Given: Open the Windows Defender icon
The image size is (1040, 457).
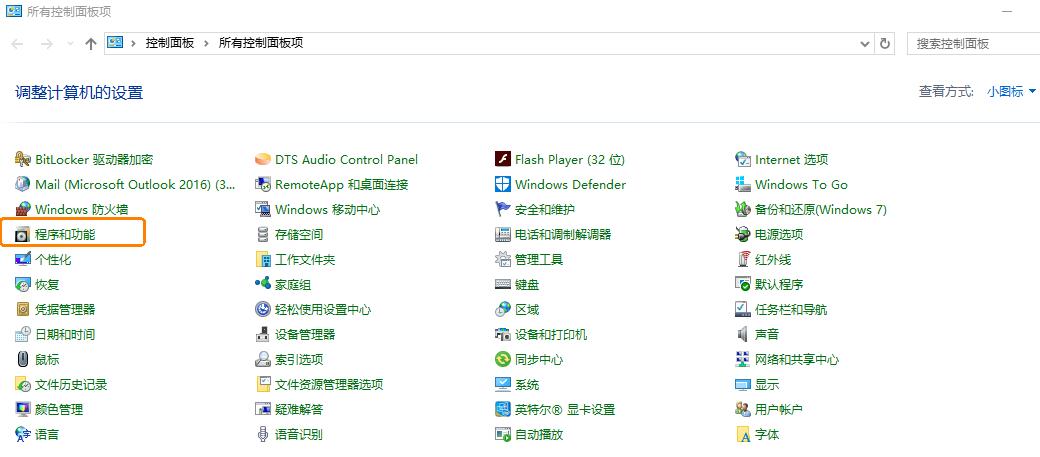Looking at the screenshot, I should pyautogui.click(x=503, y=184).
